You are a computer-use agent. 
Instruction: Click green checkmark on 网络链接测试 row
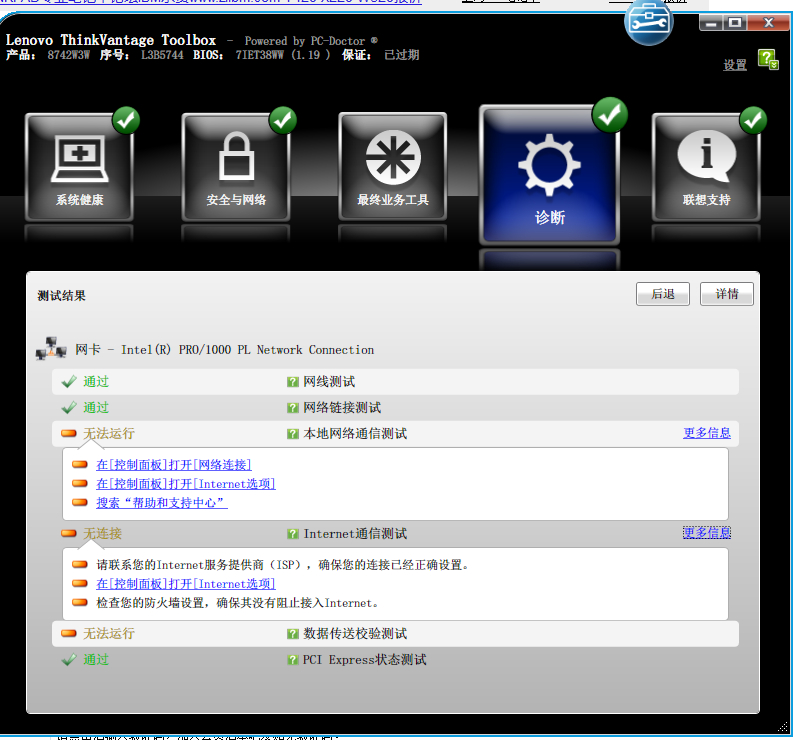(x=69, y=407)
